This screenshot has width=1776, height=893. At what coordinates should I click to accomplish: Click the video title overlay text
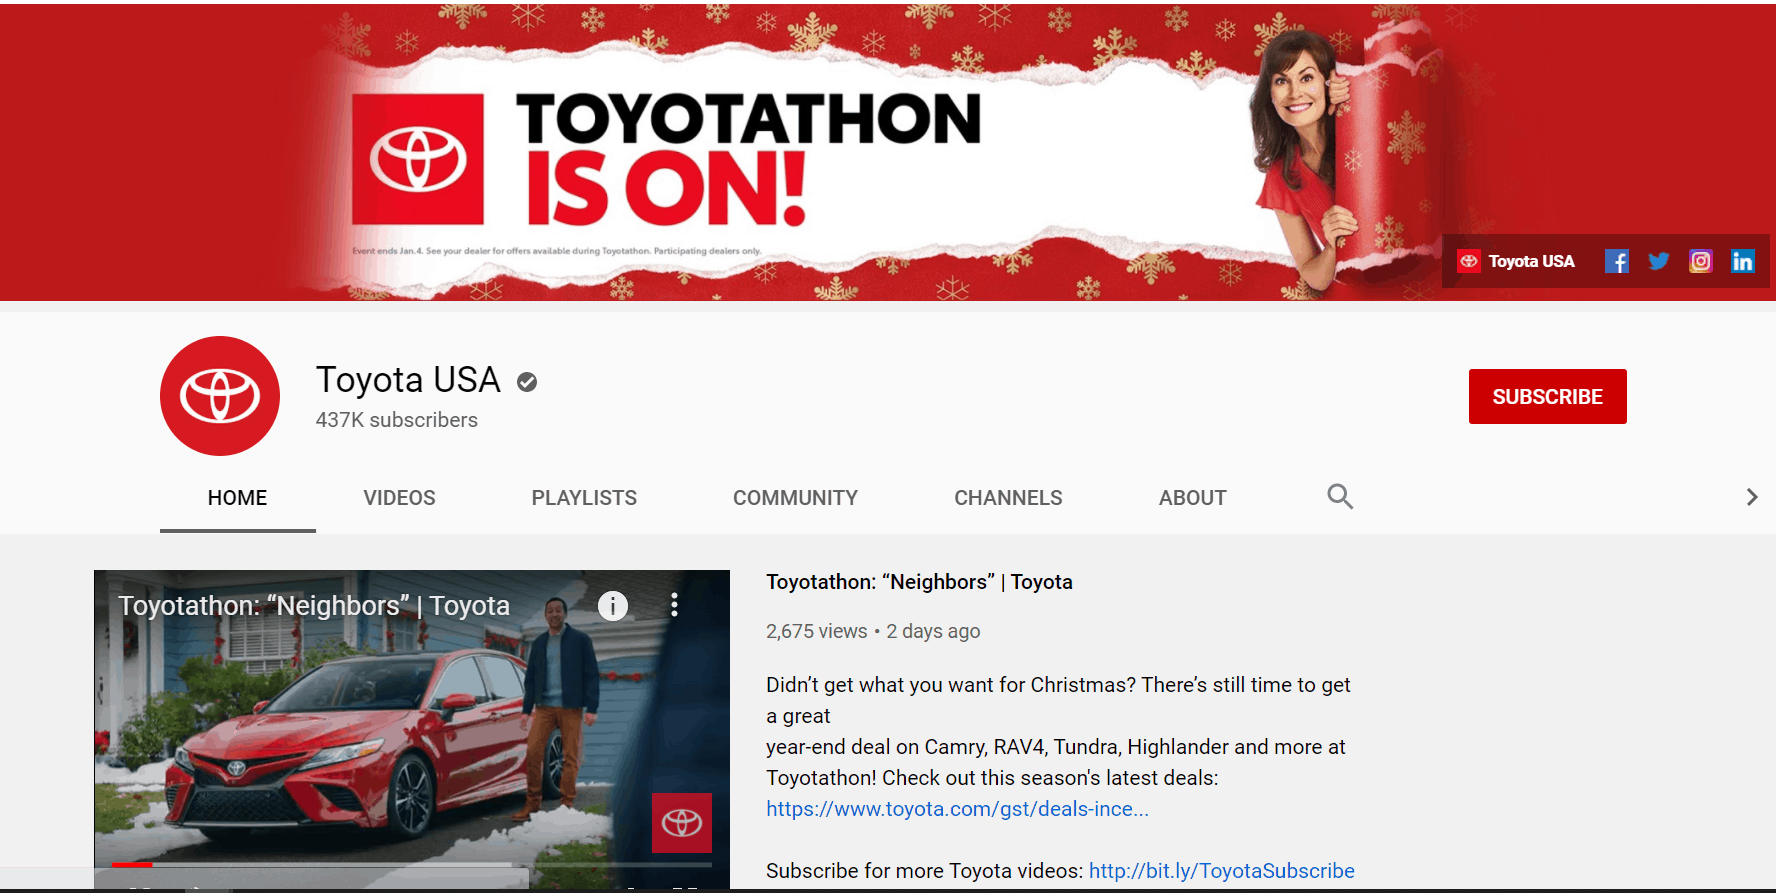pyautogui.click(x=314, y=606)
